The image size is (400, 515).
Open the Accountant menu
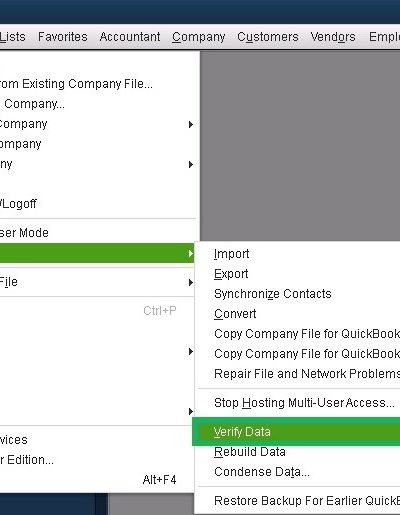[x=130, y=37]
